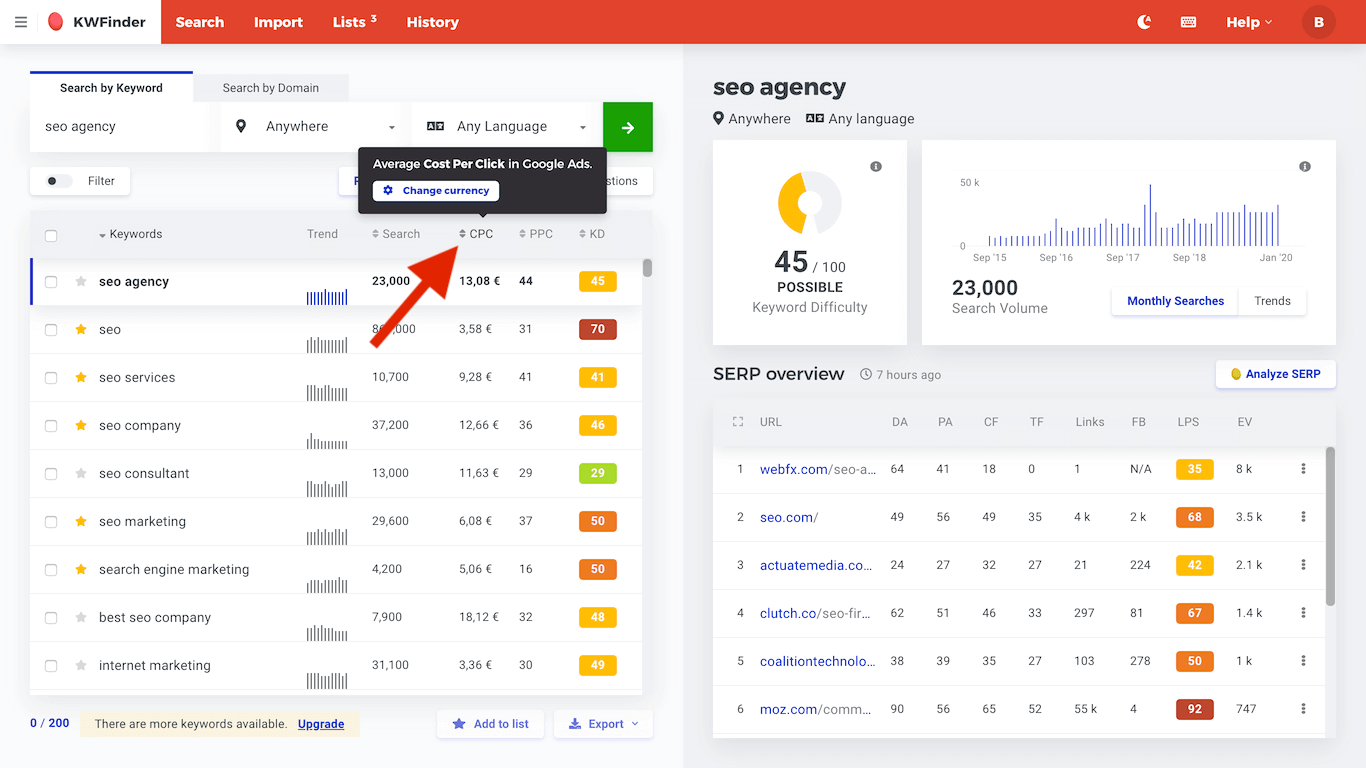This screenshot has height=768, width=1366.
Task: Open more options for clutch.co result
Action: (1303, 613)
